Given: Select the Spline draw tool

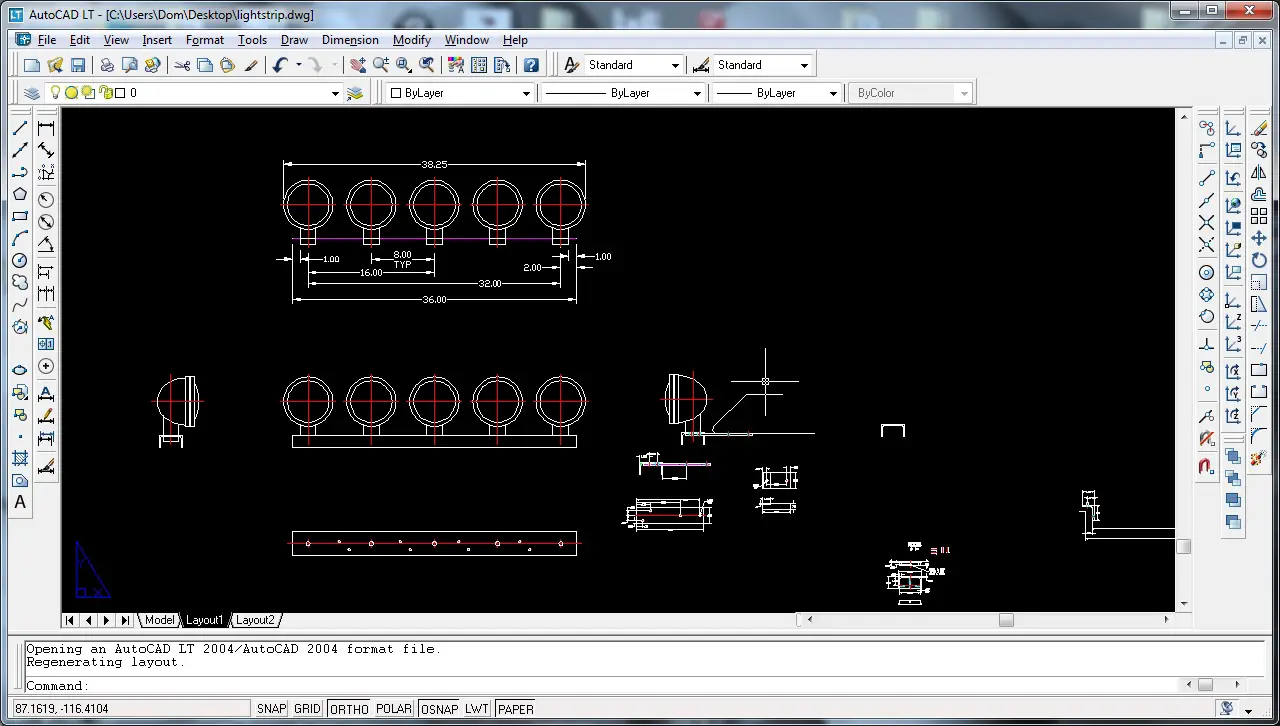Looking at the screenshot, I should click(20, 304).
